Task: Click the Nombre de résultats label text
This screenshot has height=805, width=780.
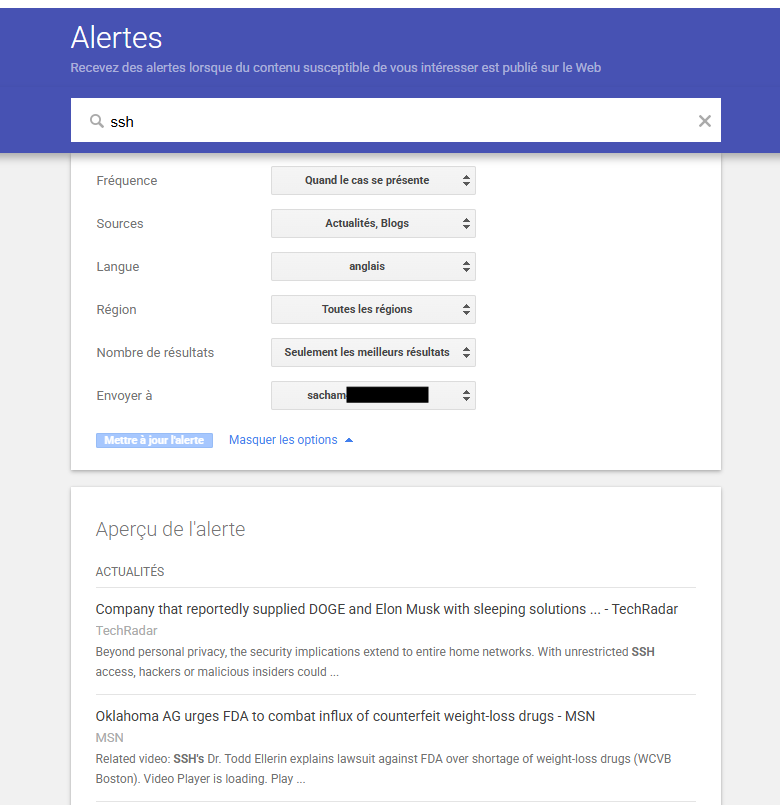Action: click(155, 353)
